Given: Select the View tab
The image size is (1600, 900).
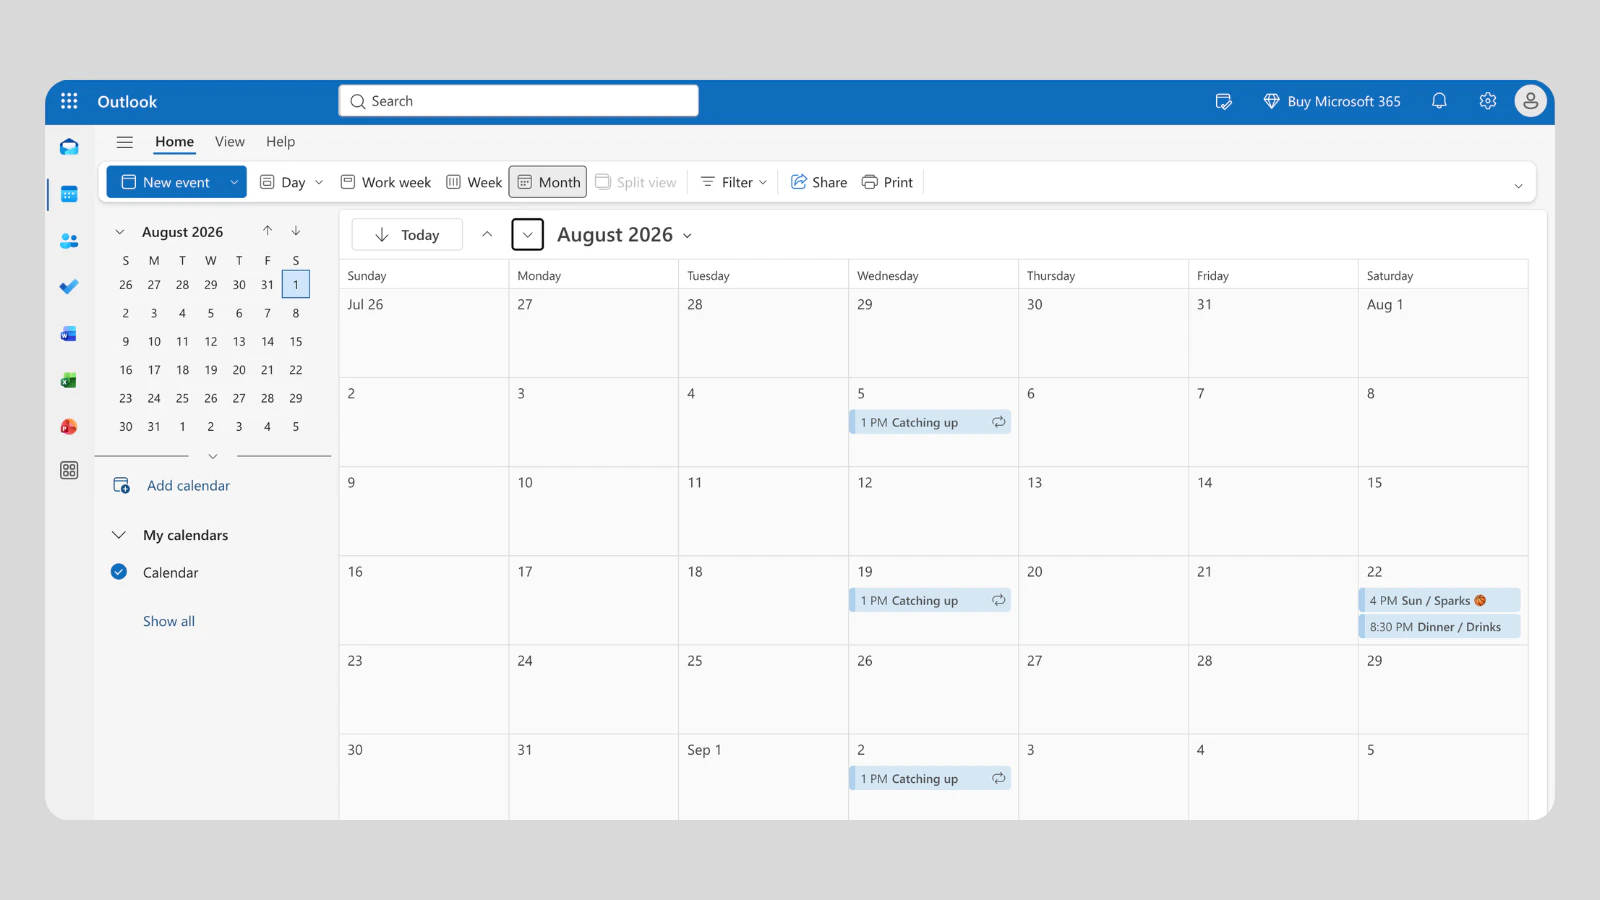Looking at the screenshot, I should point(230,142).
